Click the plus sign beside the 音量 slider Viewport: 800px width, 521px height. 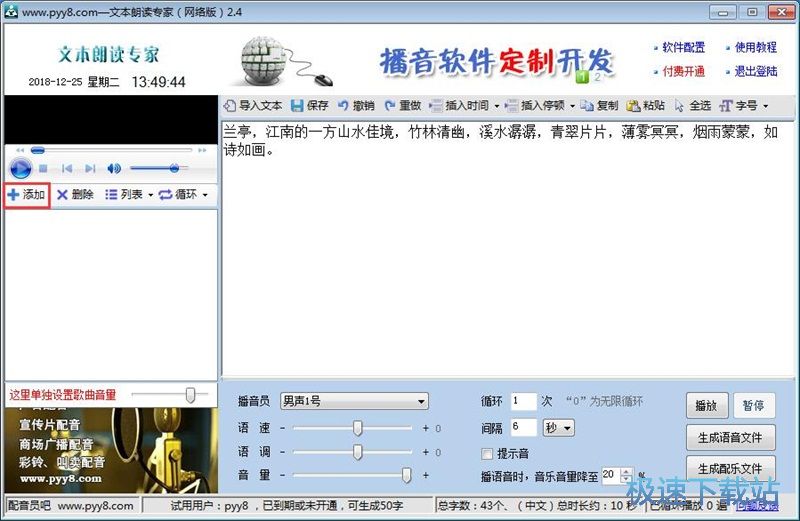(426, 475)
